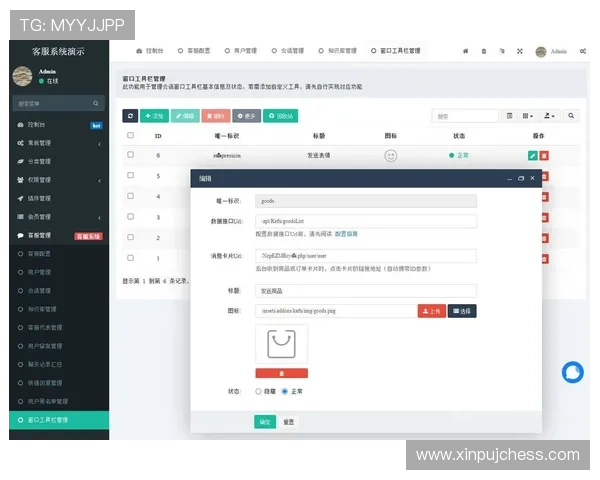600x480 pixels.
Task: Toggle fullscreen with the expand icon
Action: click(x=520, y=51)
